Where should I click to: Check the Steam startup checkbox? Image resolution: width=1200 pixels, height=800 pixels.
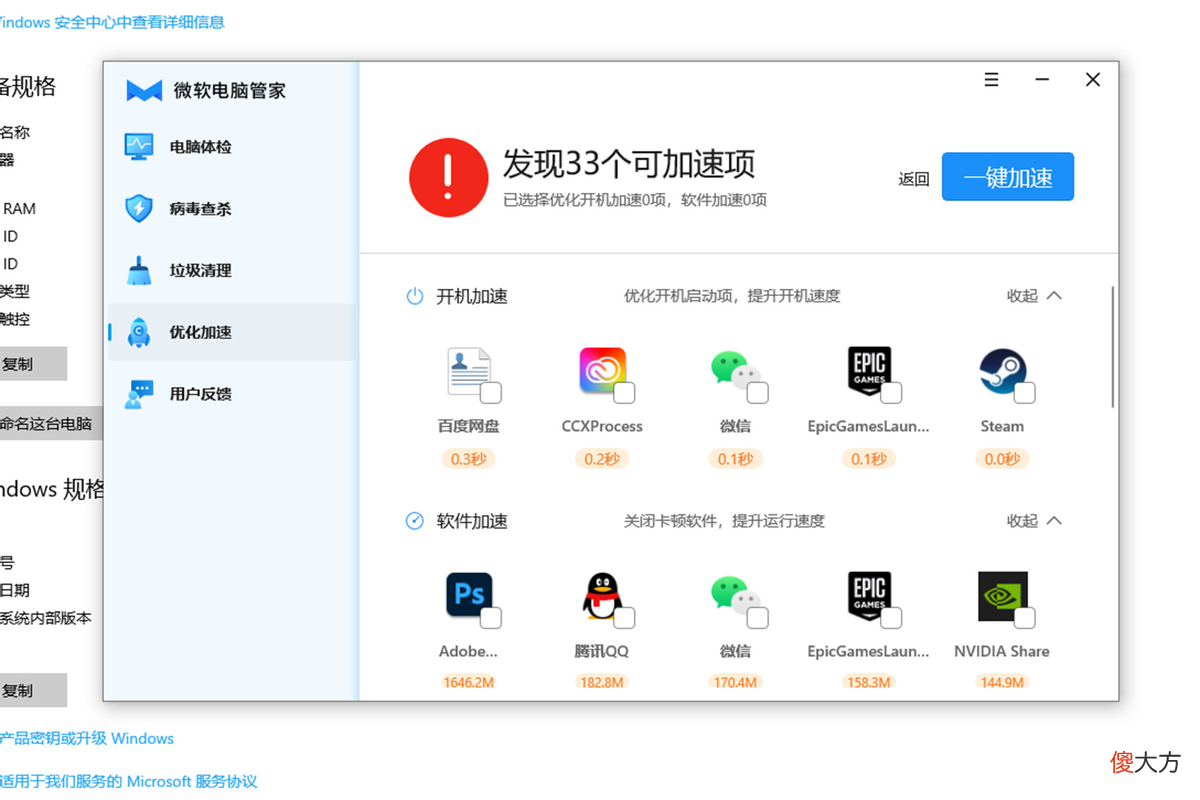click(x=1024, y=392)
